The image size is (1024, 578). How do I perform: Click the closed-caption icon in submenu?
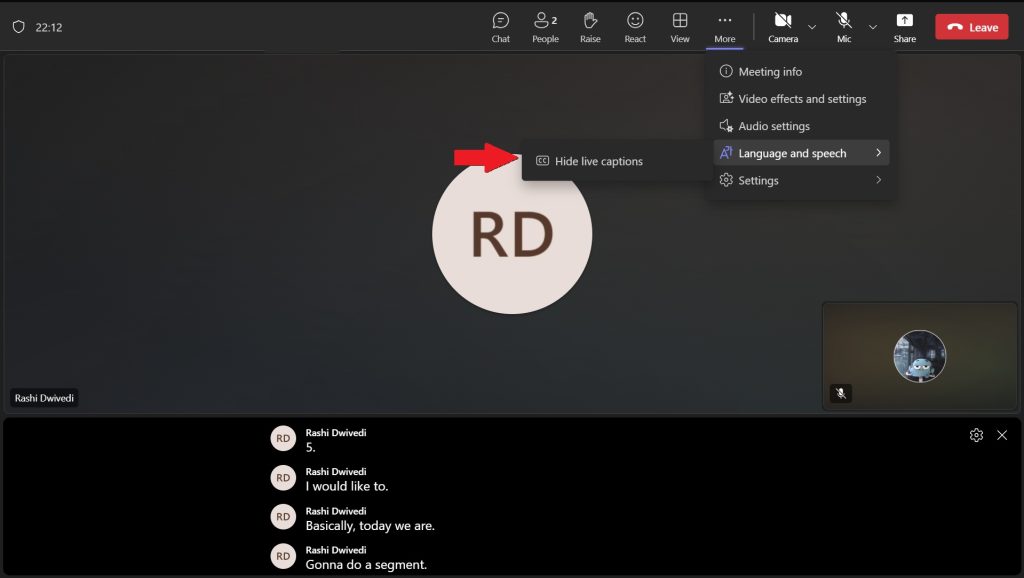(542, 161)
